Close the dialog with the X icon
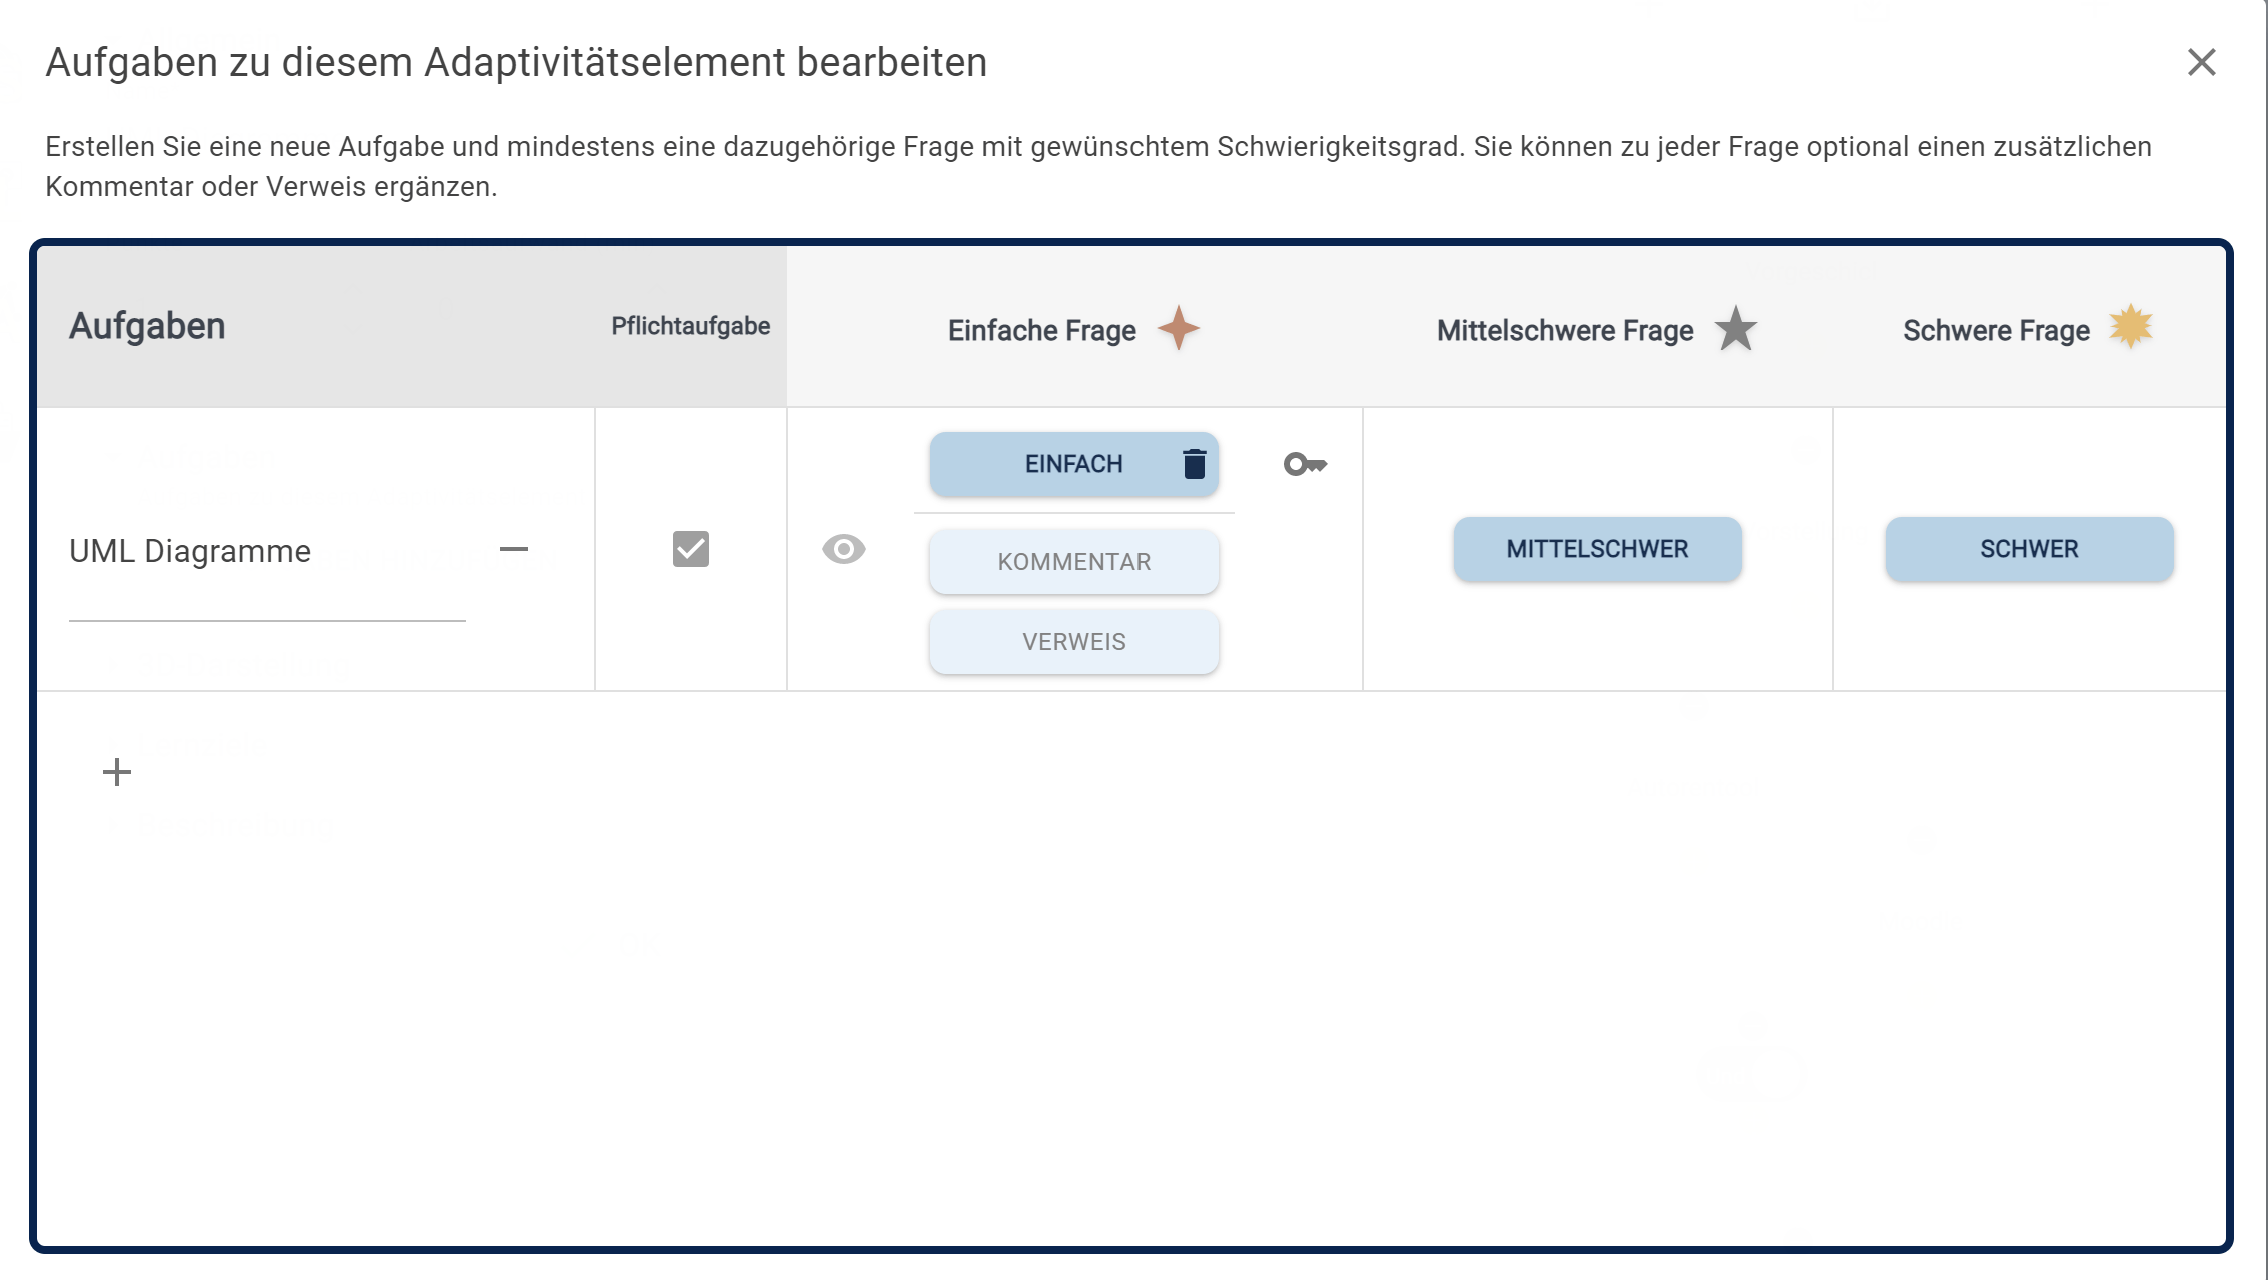 click(2201, 63)
